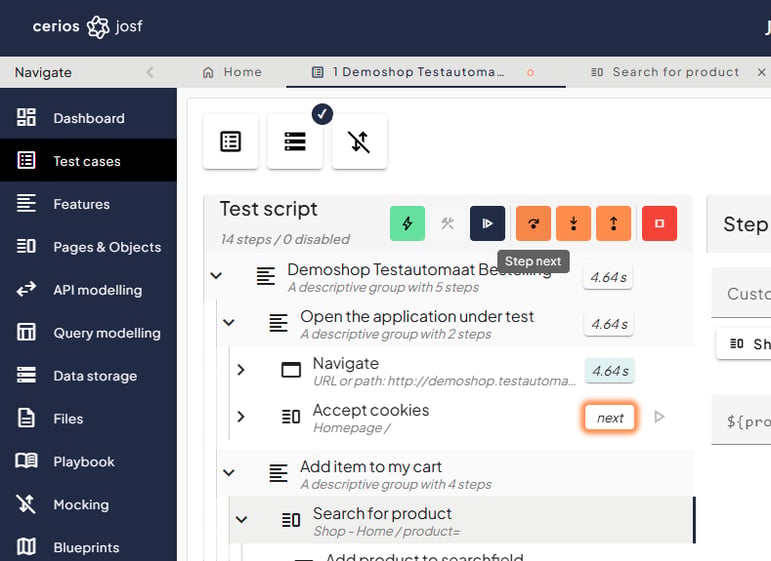Collapse the Add item to my cart group
This screenshot has height=561, width=771.
[x=229, y=472]
